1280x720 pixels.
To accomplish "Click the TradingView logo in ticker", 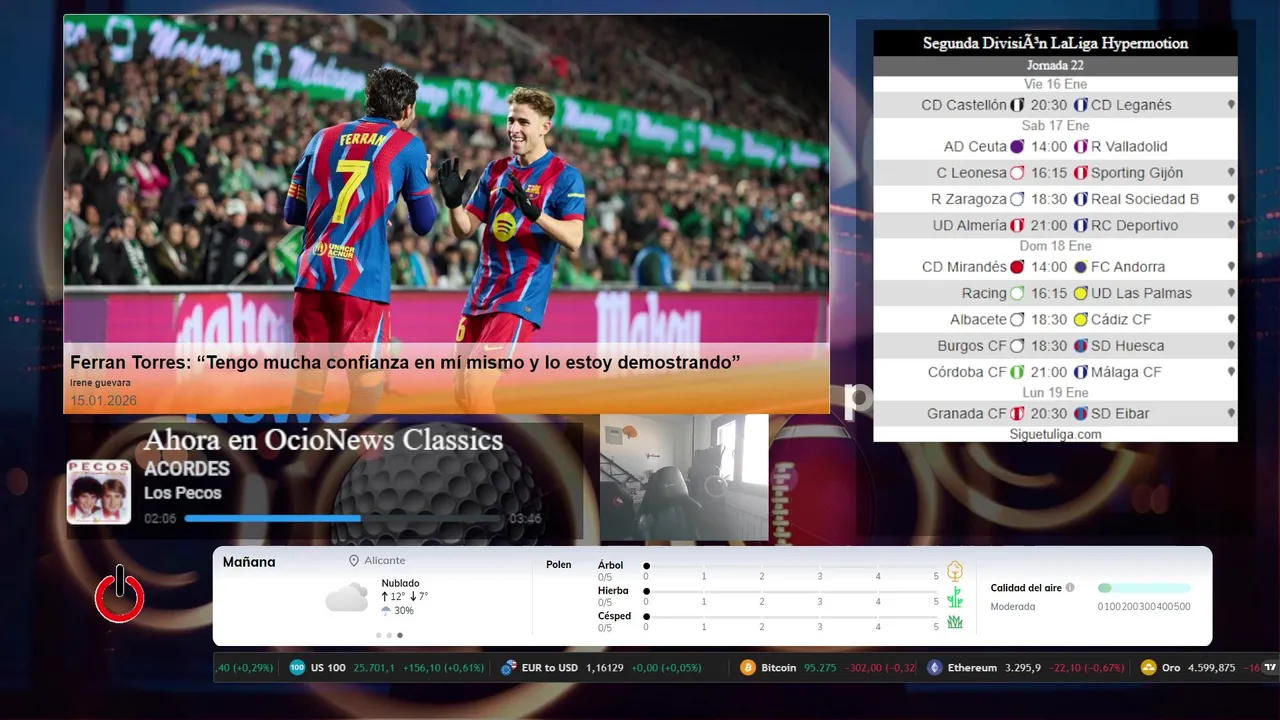I will pyautogui.click(x=1271, y=667).
